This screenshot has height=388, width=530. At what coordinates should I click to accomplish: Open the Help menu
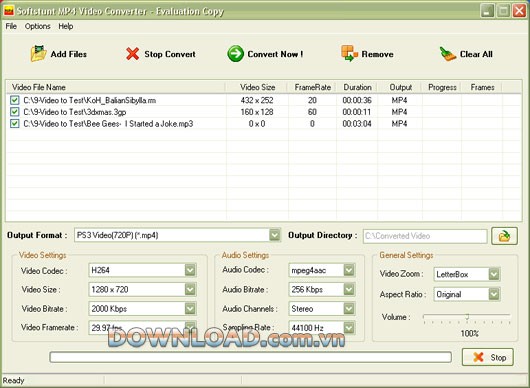(x=66, y=26)
